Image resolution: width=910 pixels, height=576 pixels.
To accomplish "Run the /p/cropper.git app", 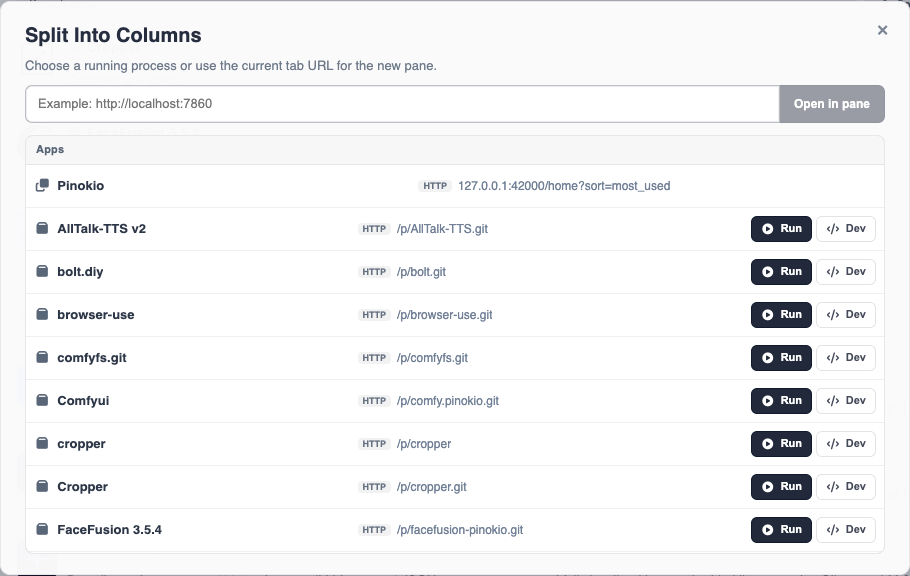I will [781, 487].
